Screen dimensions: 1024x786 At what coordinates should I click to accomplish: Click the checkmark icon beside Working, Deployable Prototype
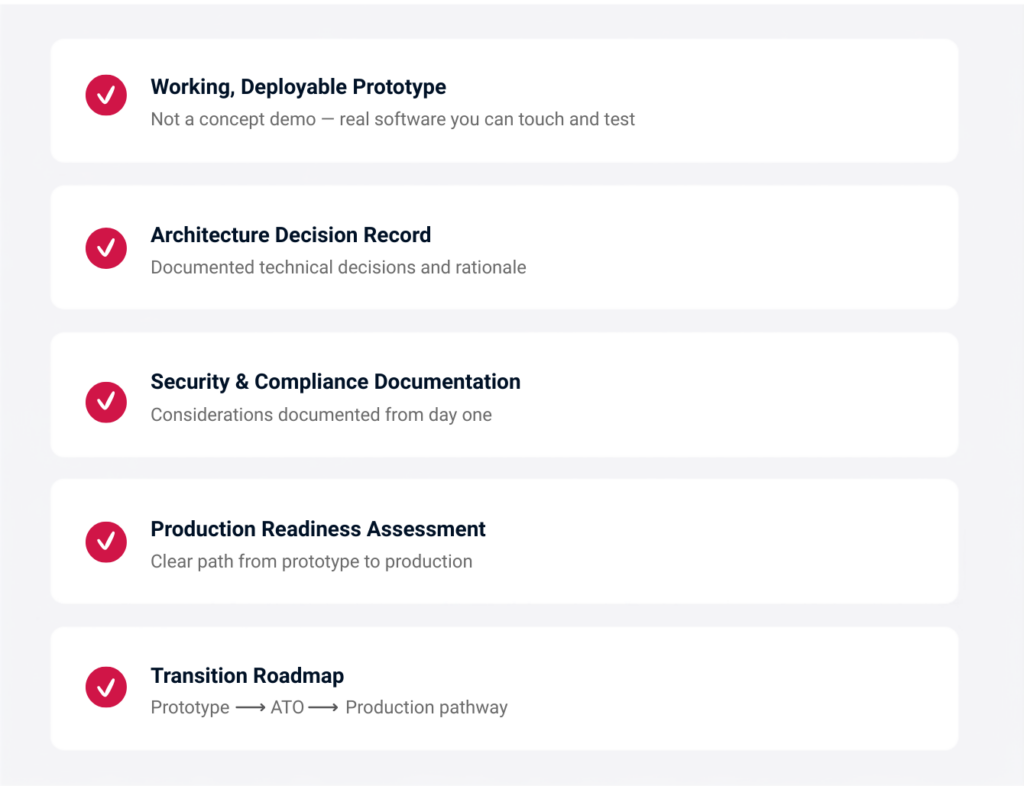click(x=106, y=95)
